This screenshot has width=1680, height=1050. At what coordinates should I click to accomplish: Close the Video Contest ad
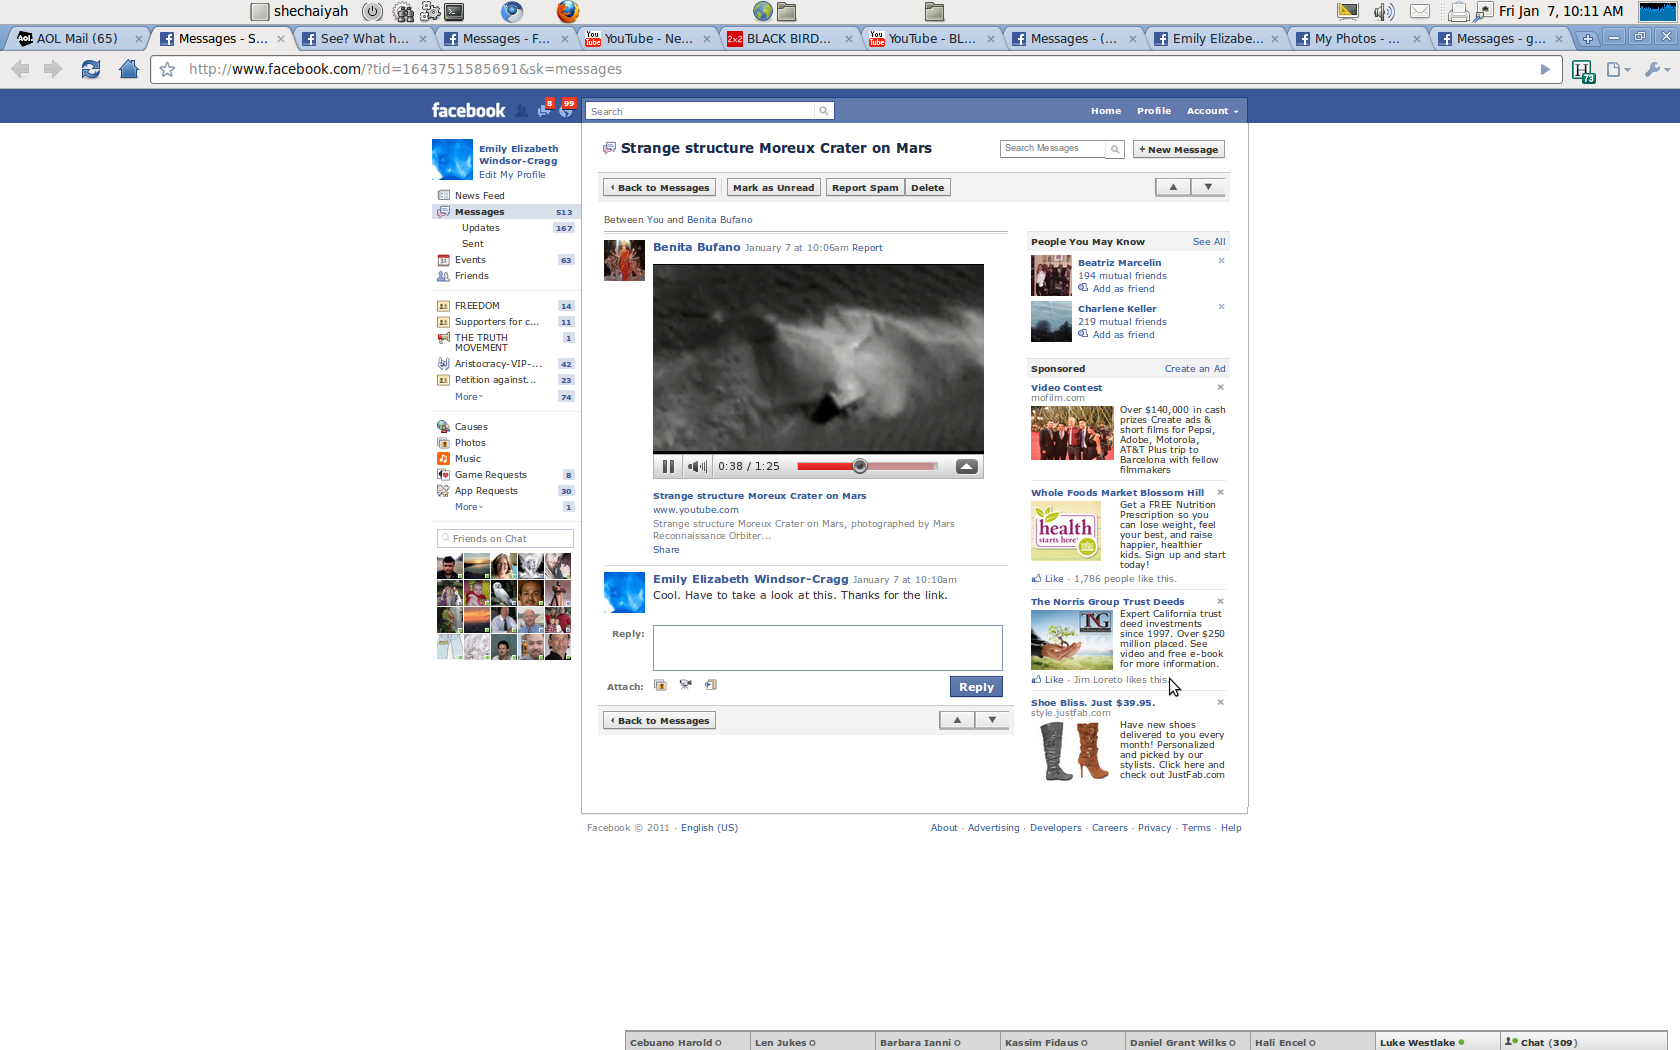click(x=1220, y=387)
